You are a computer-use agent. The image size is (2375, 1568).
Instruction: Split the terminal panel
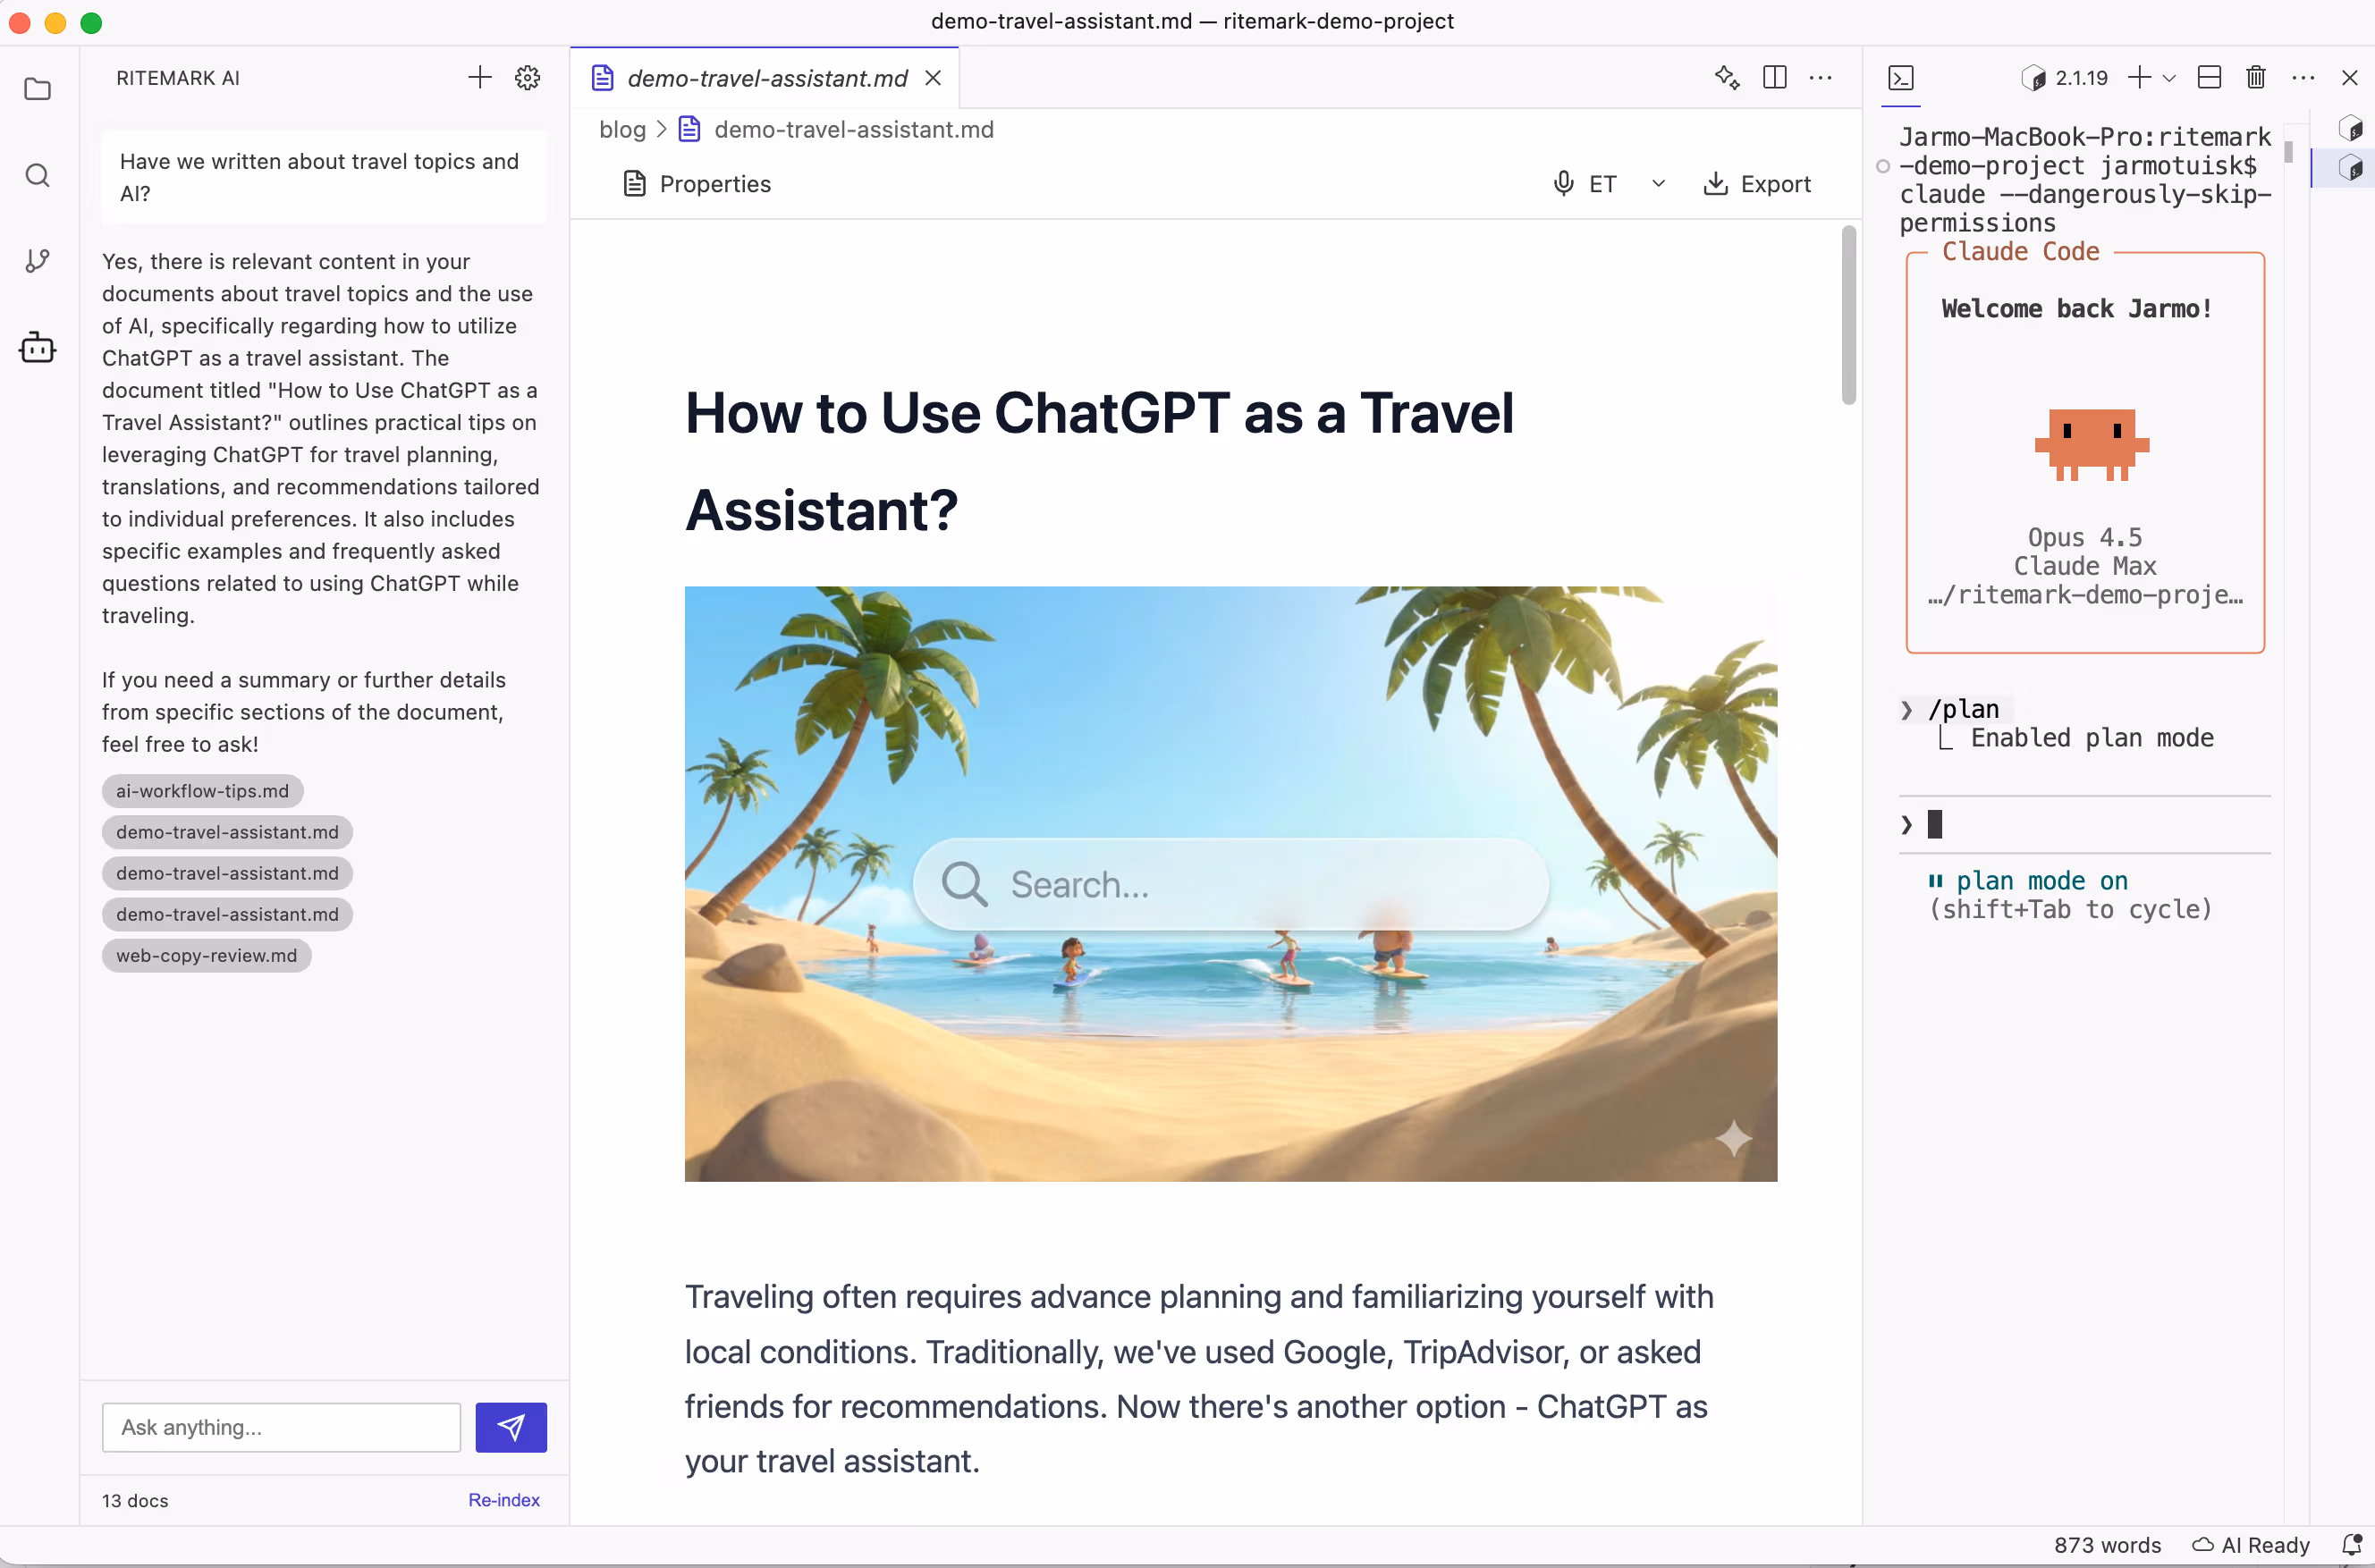point(2209,77)
